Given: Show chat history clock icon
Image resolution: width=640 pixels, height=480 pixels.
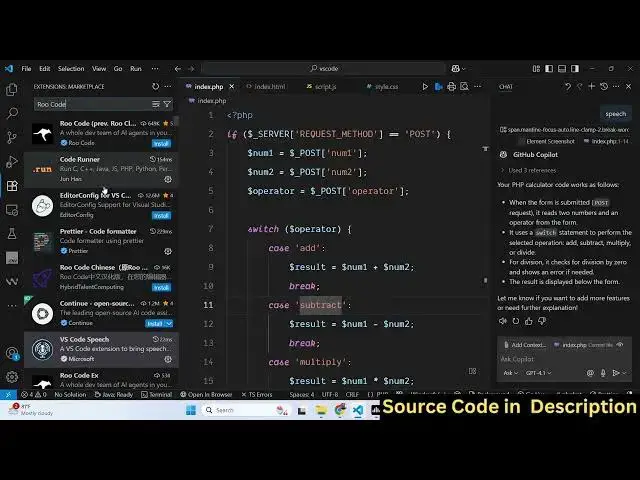Looking at the screenshot, I should click(604, 87).
